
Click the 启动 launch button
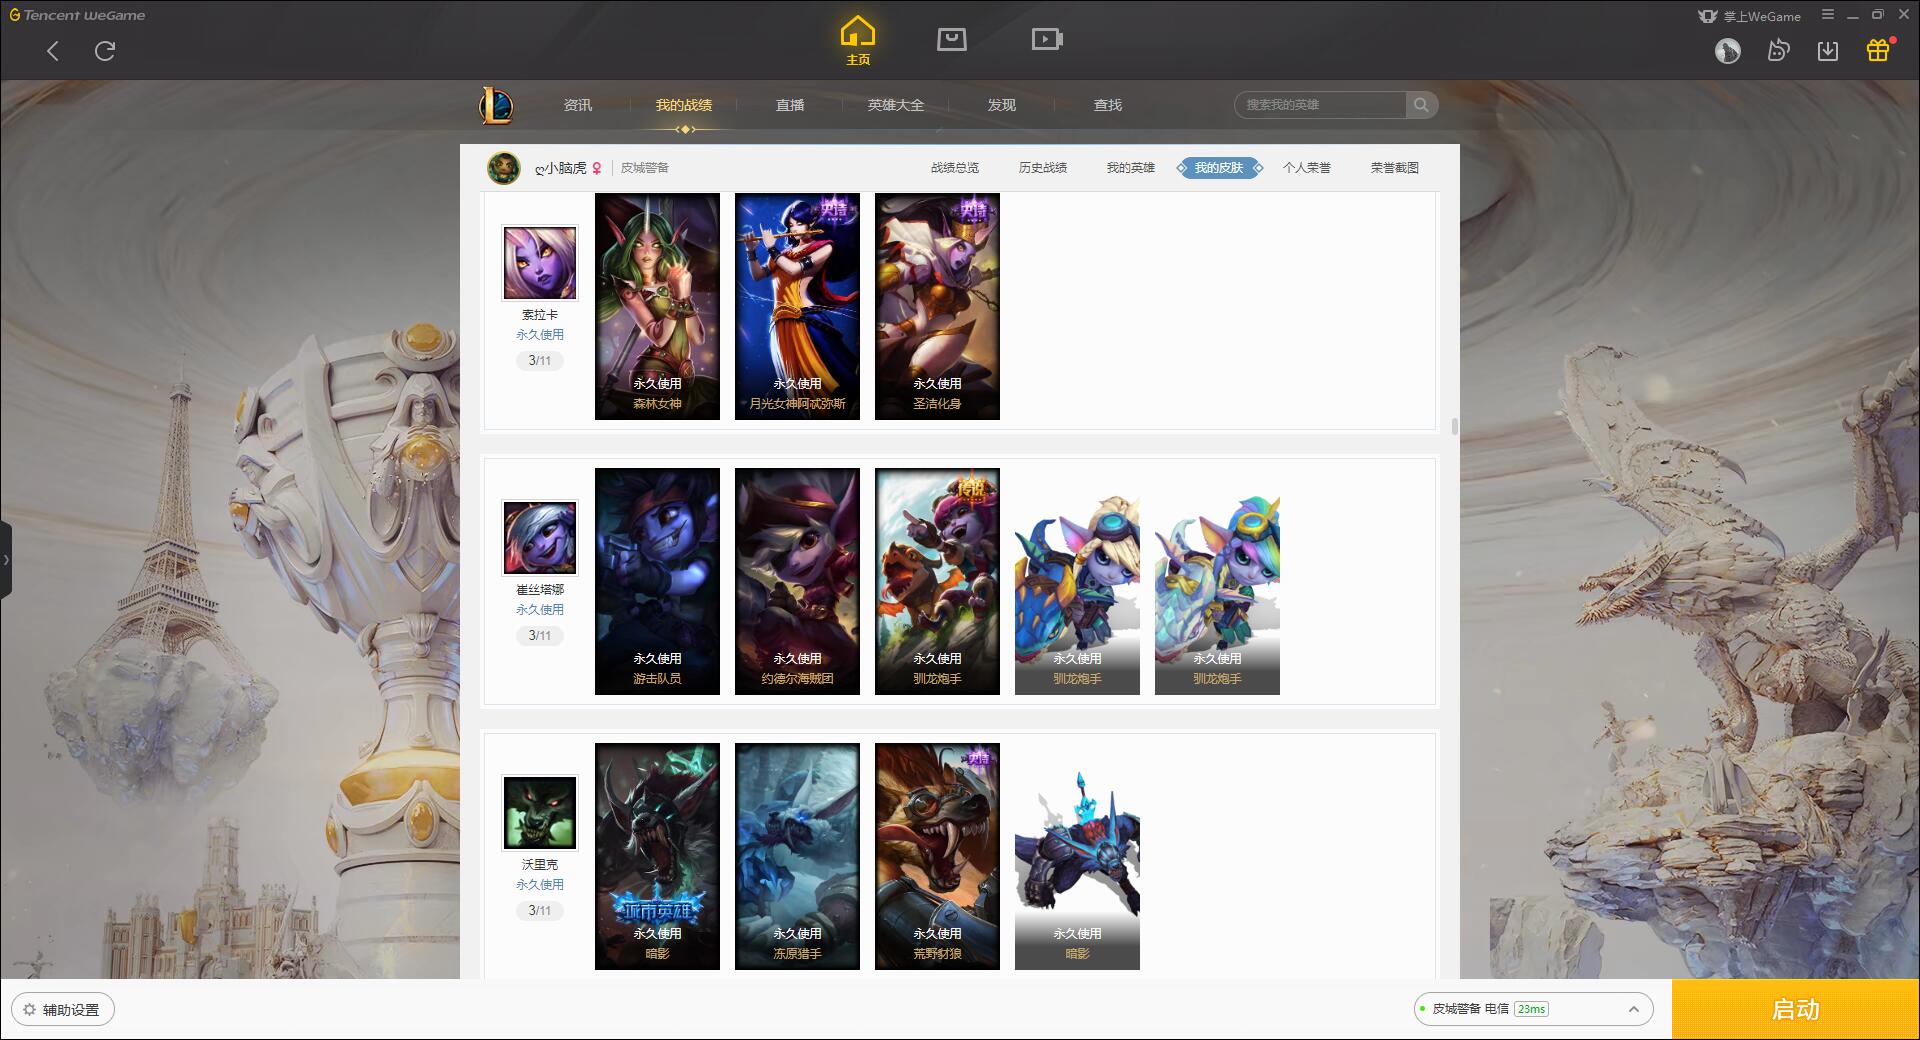(1796, 1009)
